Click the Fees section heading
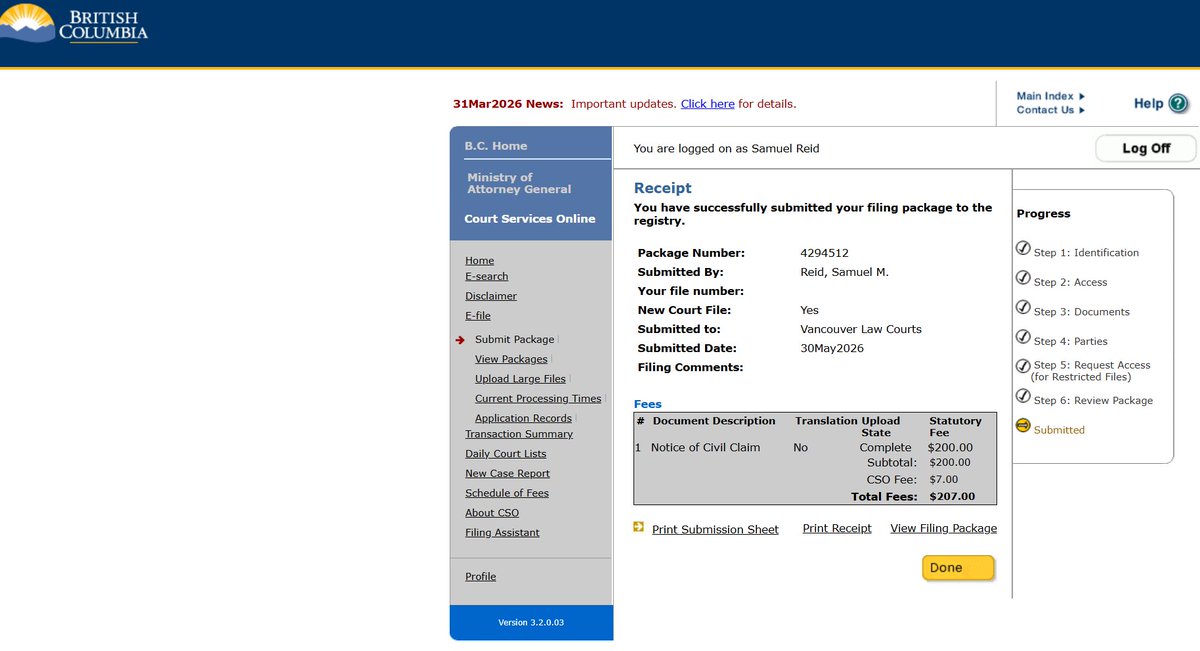Image resolution: width=1200 pixels, height=651 pixels. (x=648, y=404)
